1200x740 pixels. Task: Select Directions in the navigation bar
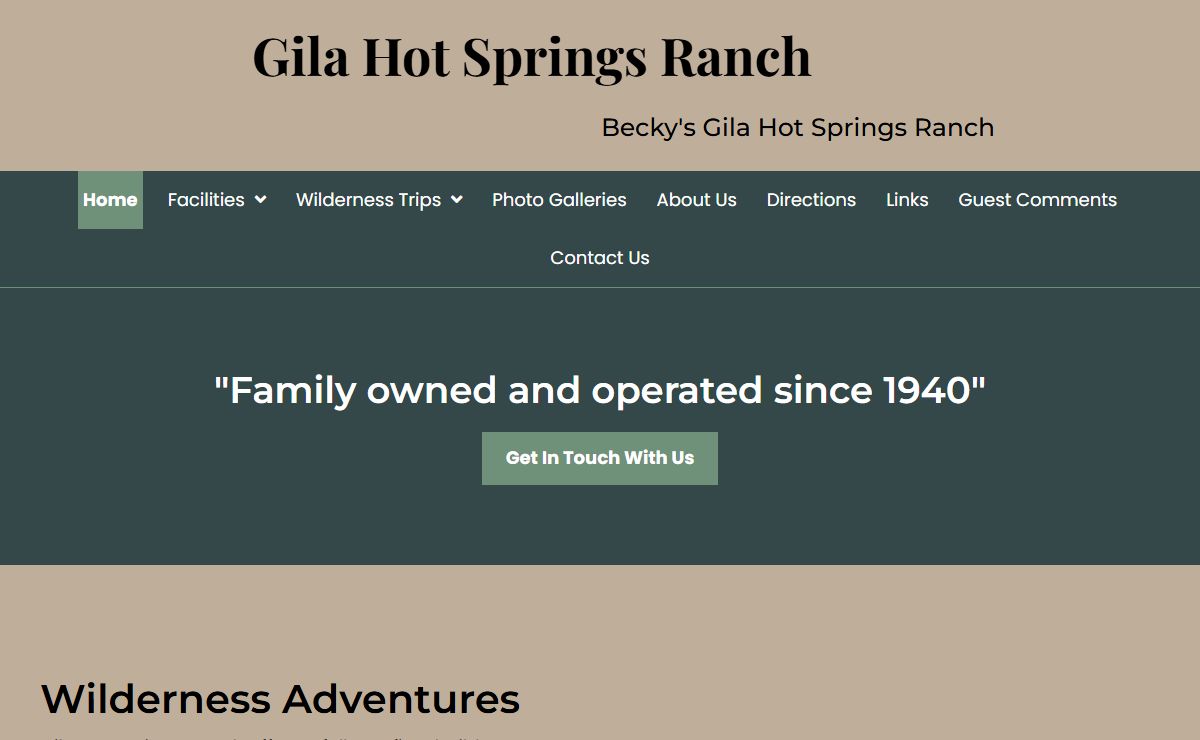[811, 200]
